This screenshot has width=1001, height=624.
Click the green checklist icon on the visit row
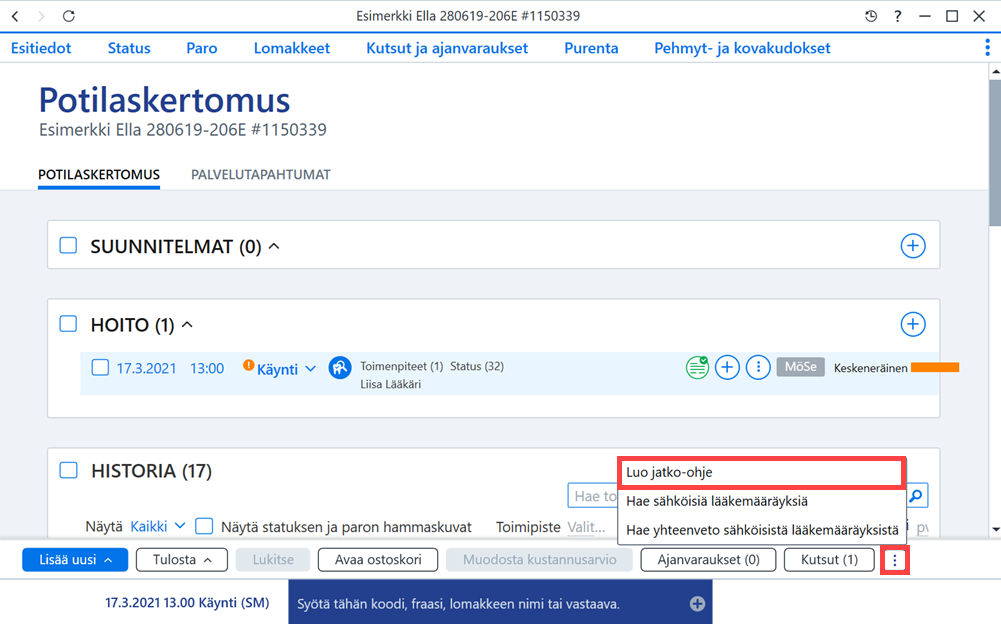(x=697, y=367)
